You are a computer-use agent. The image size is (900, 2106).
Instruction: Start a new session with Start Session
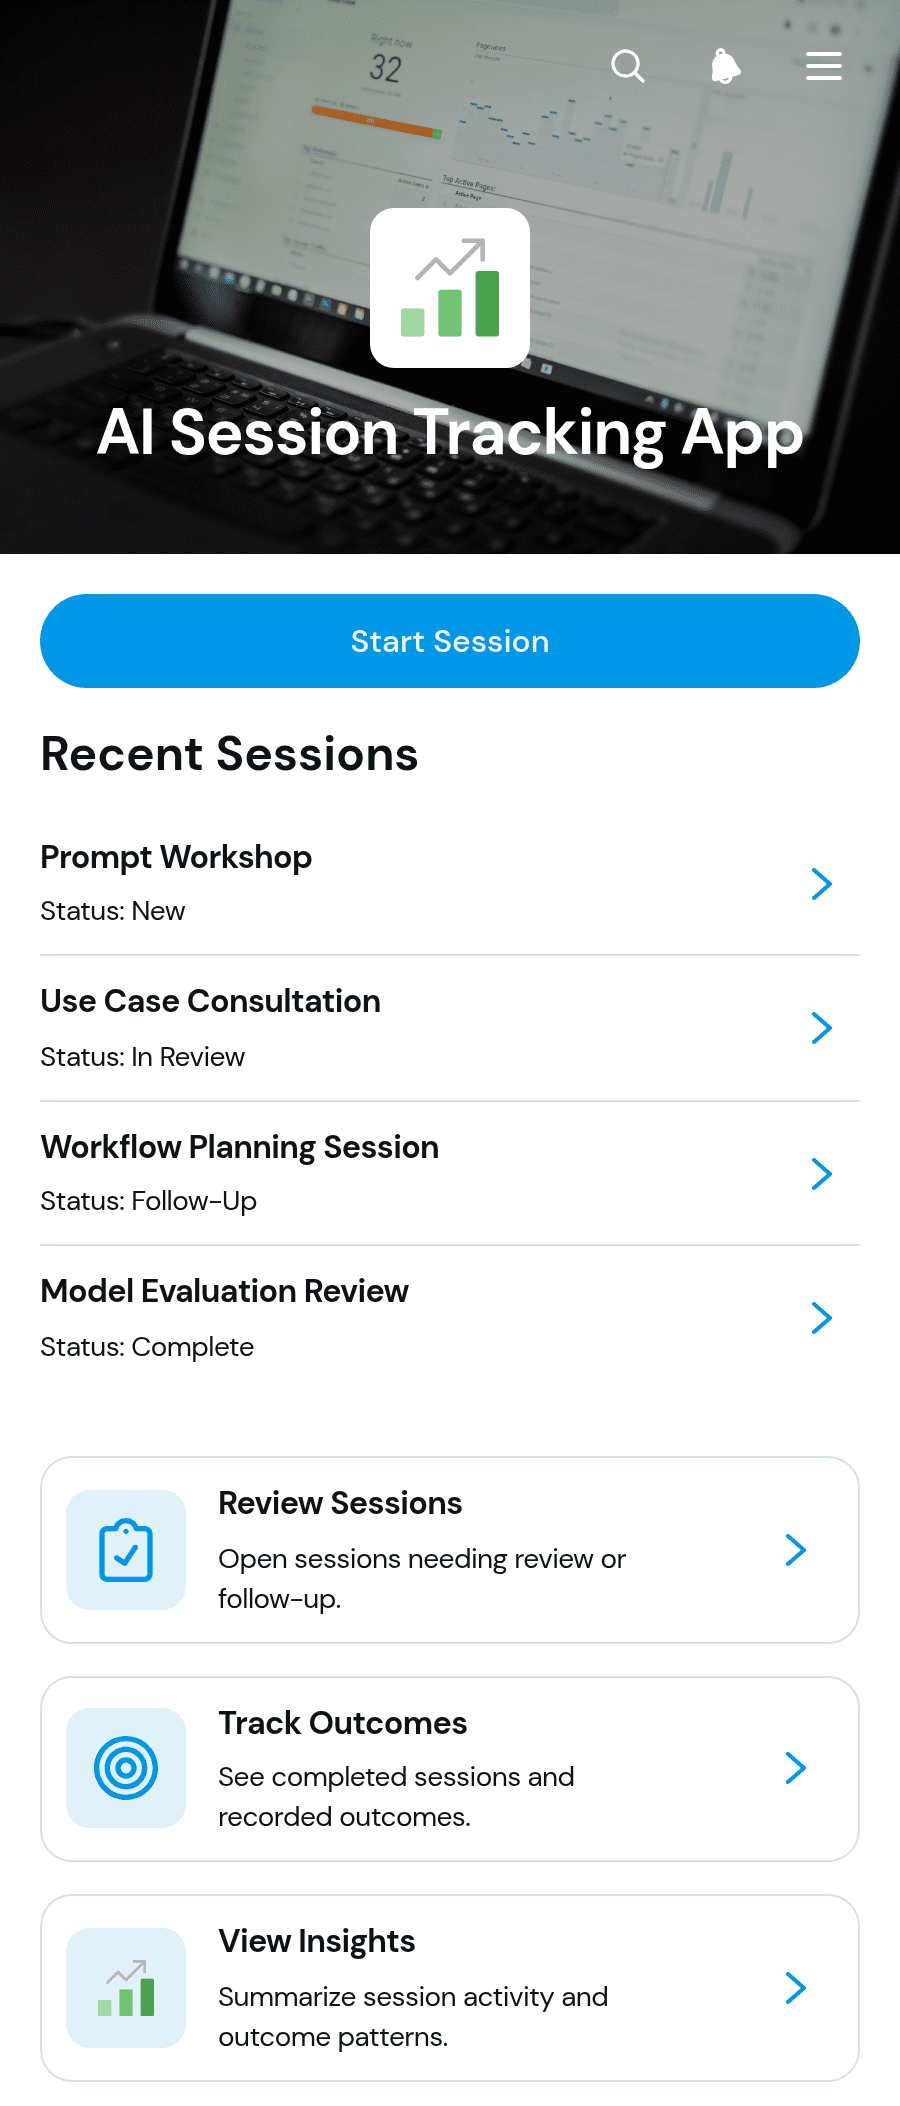tap(450, 641)
